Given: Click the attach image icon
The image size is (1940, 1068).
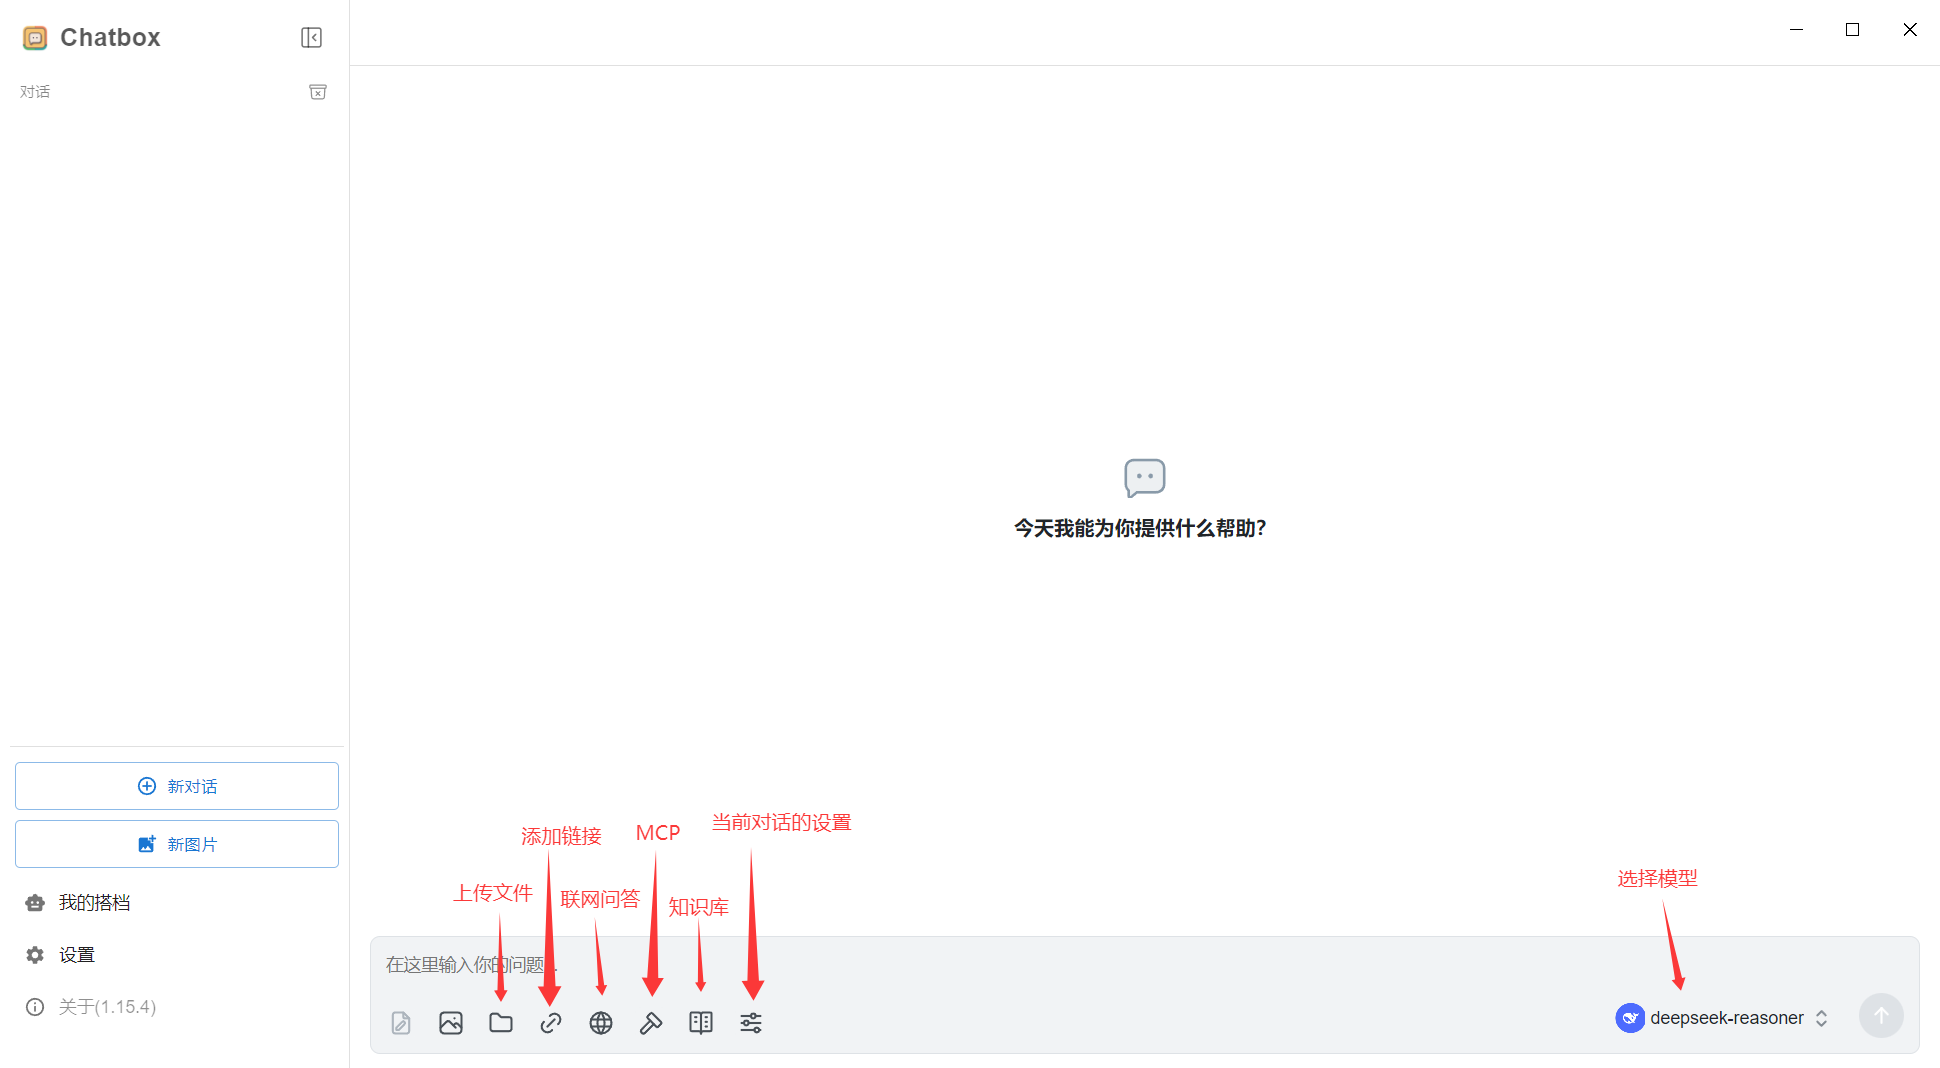Looking at the screenshot, I should coord(451,1022).
